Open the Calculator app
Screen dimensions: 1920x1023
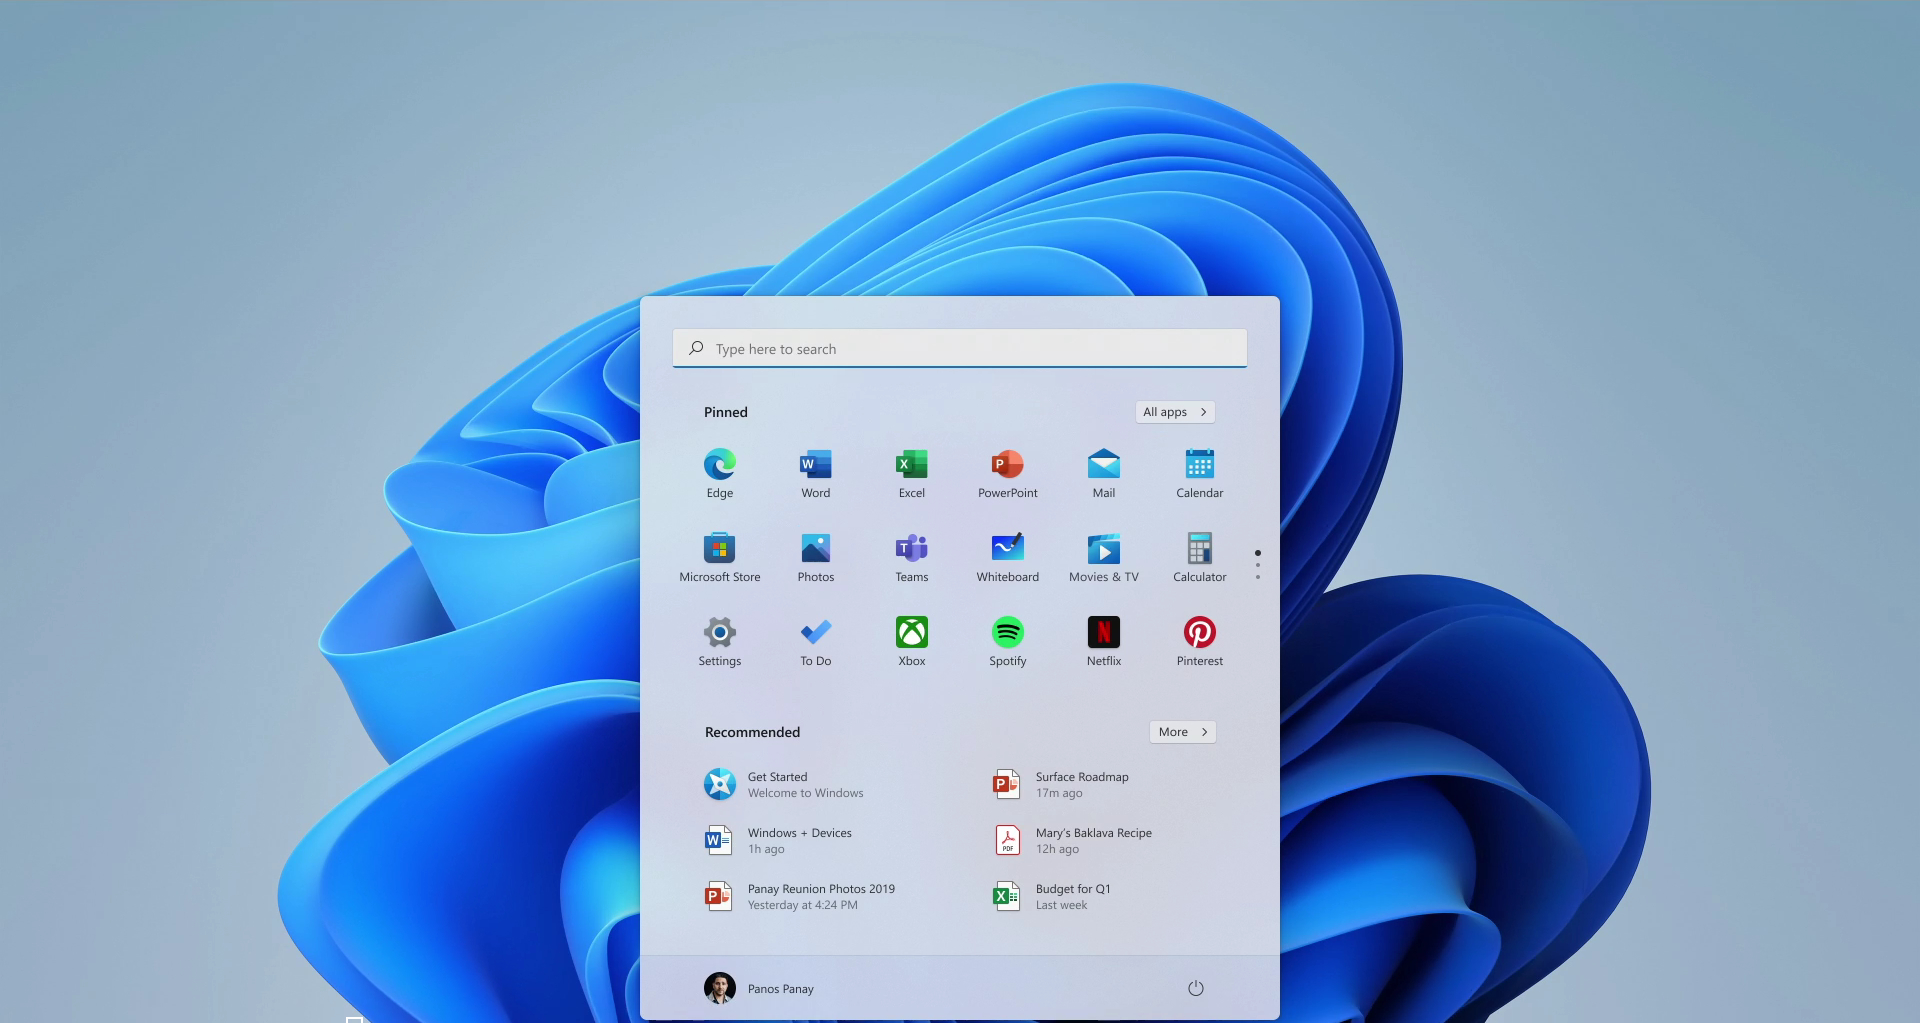[x=1200, y=558]
